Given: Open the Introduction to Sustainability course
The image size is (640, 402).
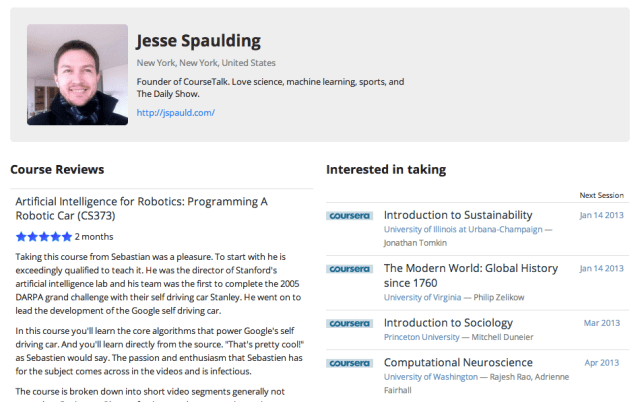Looking at the screenshot, I should coord(458,215).
